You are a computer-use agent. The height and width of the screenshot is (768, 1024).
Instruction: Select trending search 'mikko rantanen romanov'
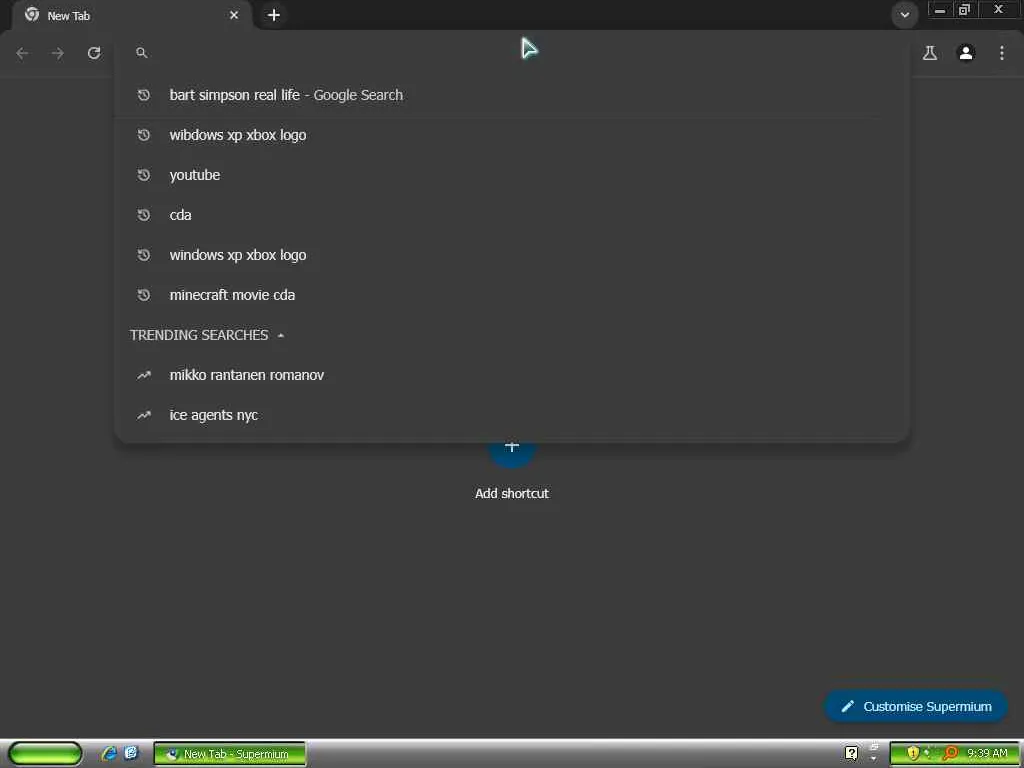(x=512, y=375)
